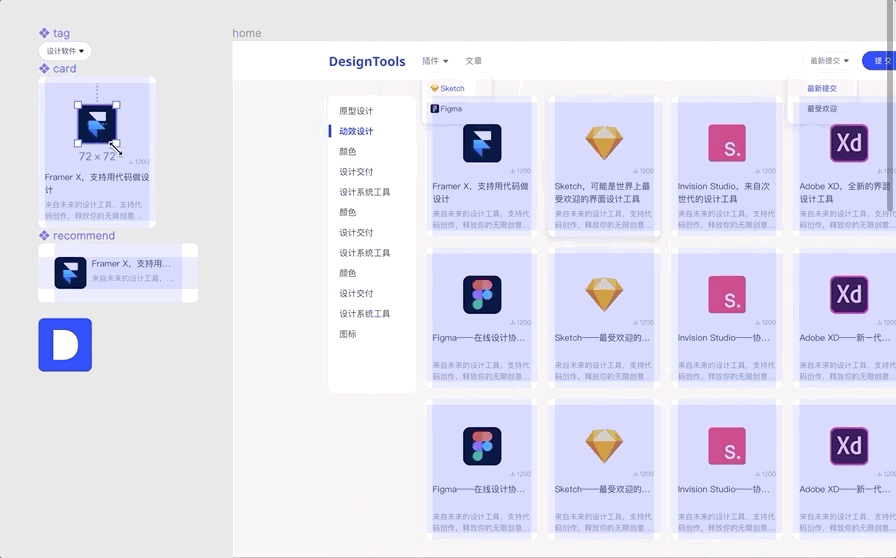This screenshot has width=896, height=558.
Task: Click the DesignTools logo text
Action: [367, 61]
